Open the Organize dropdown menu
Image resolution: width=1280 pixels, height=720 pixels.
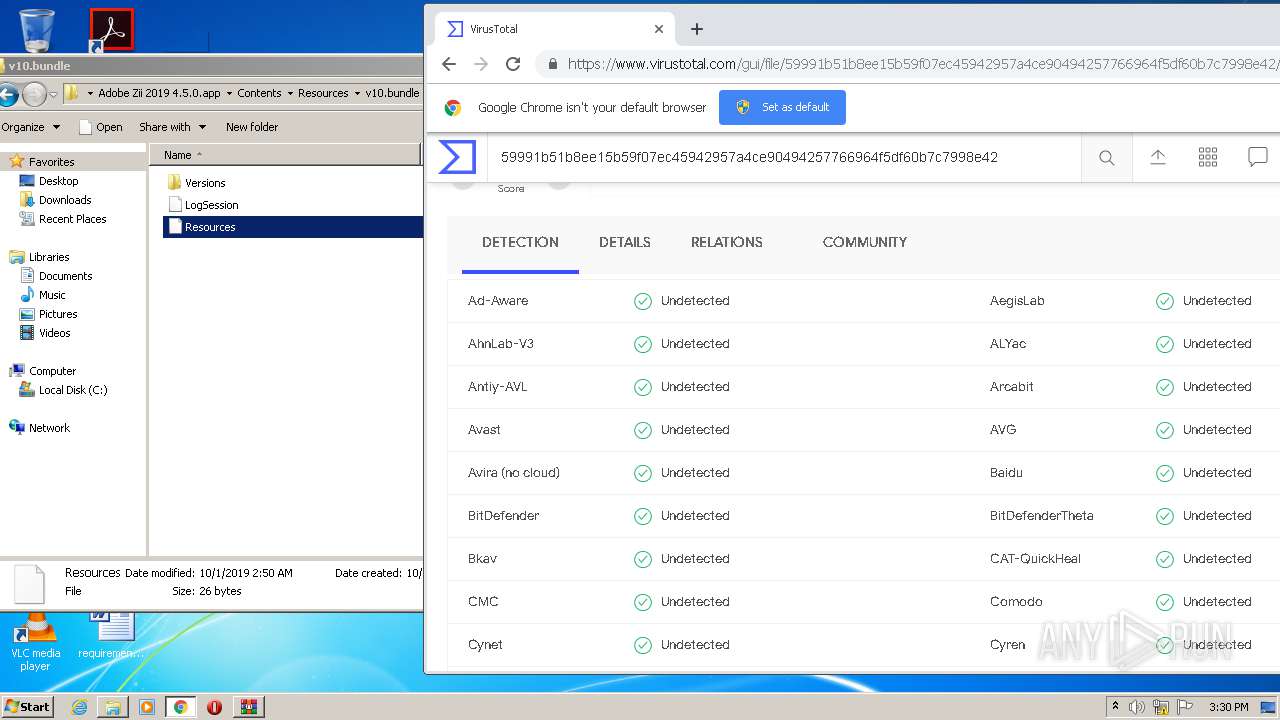(31, 127)
